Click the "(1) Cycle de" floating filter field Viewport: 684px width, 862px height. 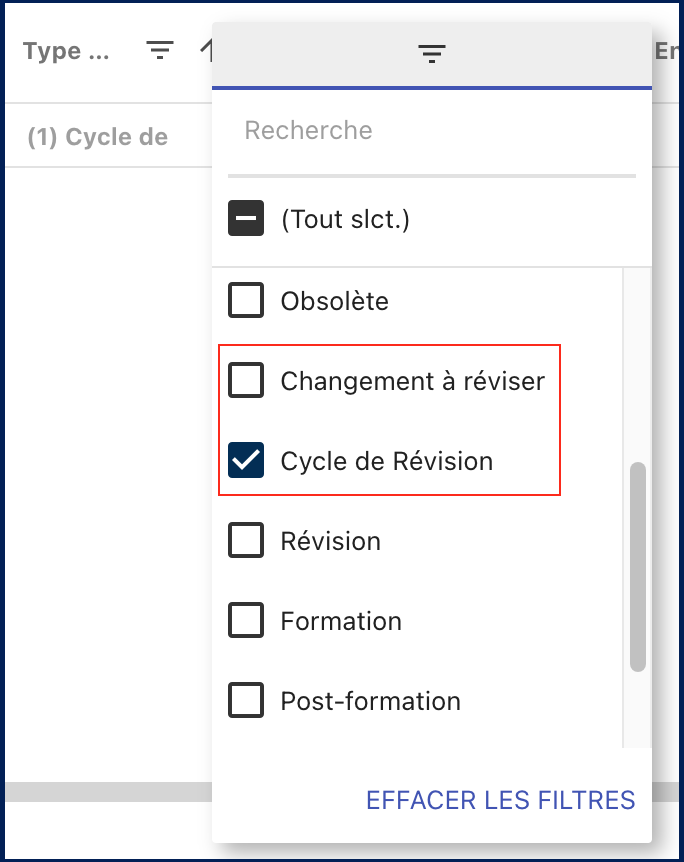[98, 137]
